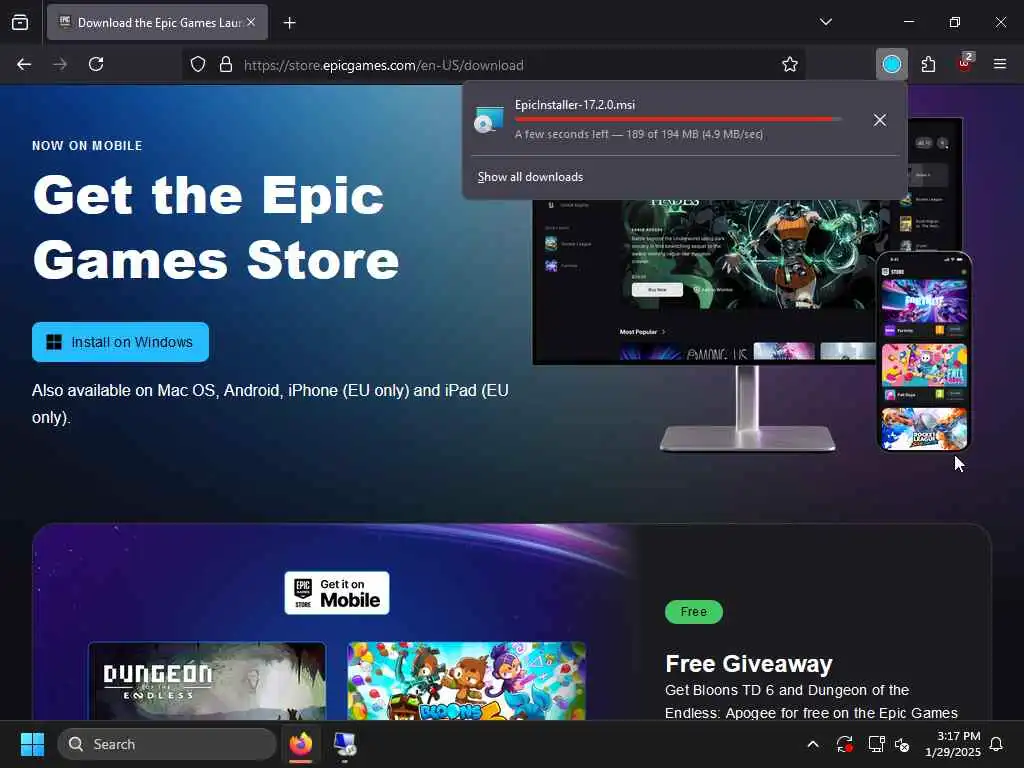Click Install on Windows button
This screenshot has height=768, width=1024.
coord(120,342)
